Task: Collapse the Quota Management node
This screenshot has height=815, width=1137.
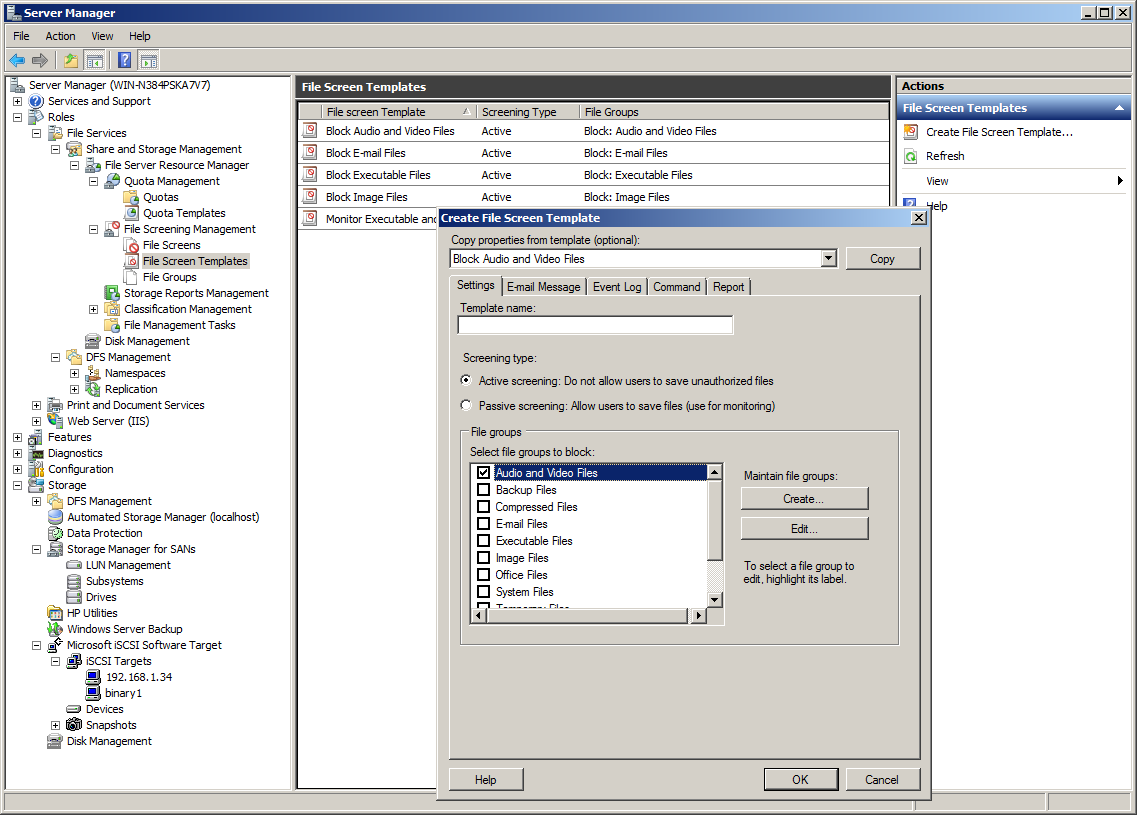Action: [94, 181]
